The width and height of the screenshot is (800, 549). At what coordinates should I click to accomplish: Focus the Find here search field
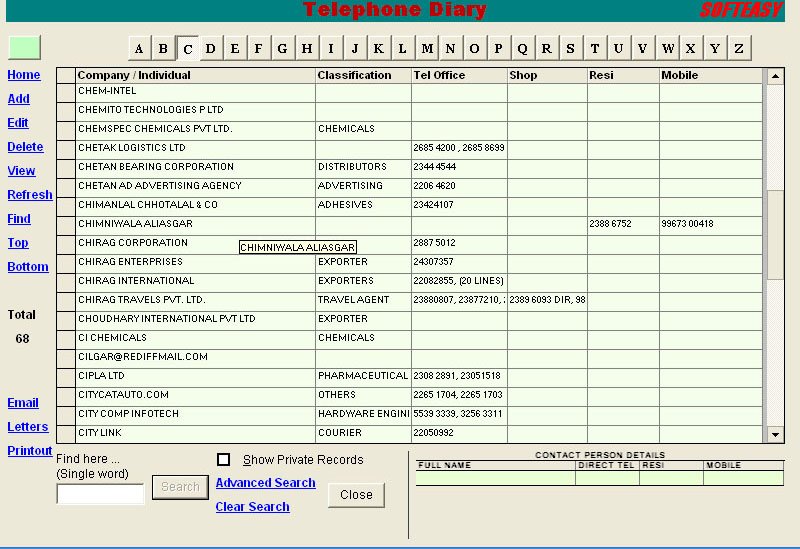click(x=101, y=493)
